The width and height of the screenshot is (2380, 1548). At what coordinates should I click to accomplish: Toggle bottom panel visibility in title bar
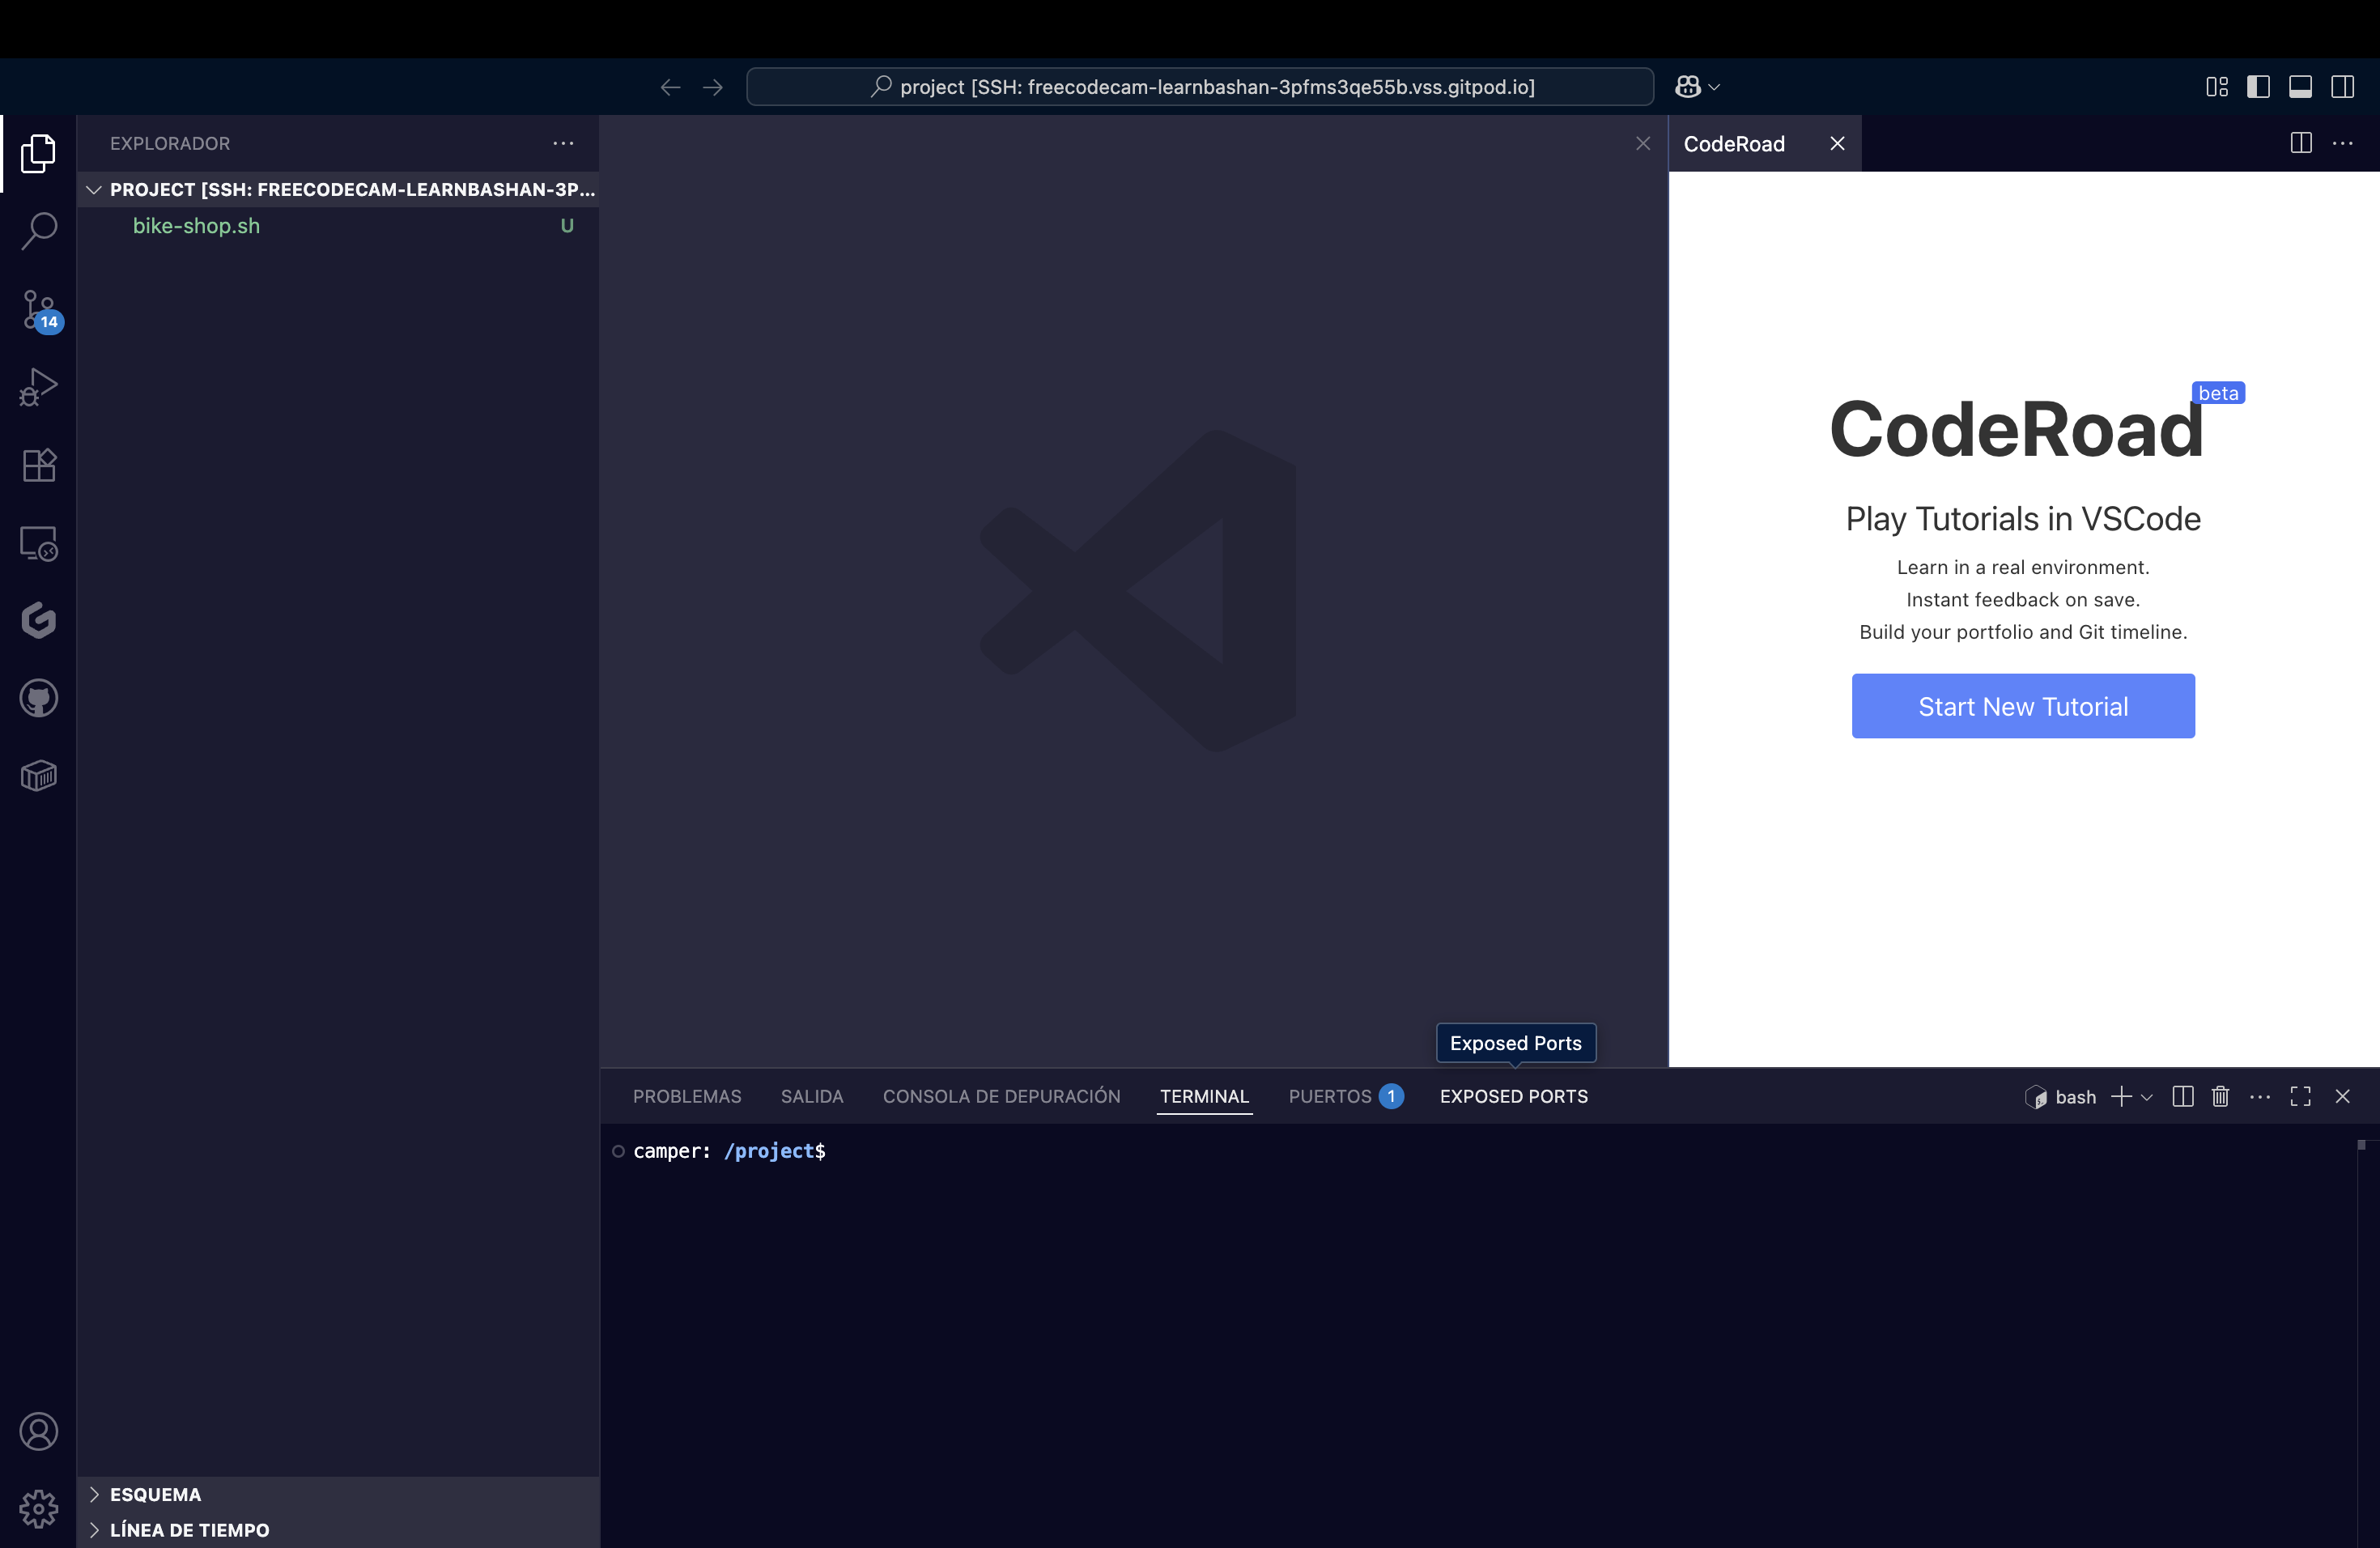point(2300,87)
